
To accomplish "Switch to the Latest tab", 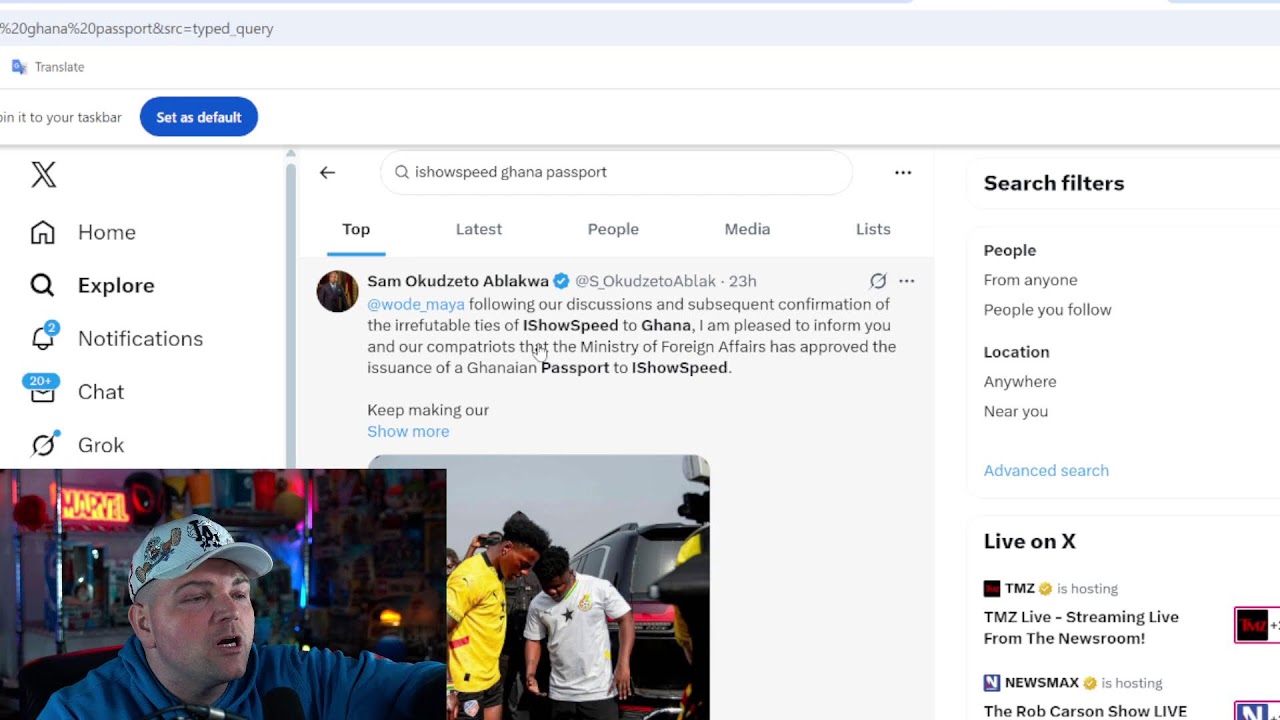I will 479,229.
